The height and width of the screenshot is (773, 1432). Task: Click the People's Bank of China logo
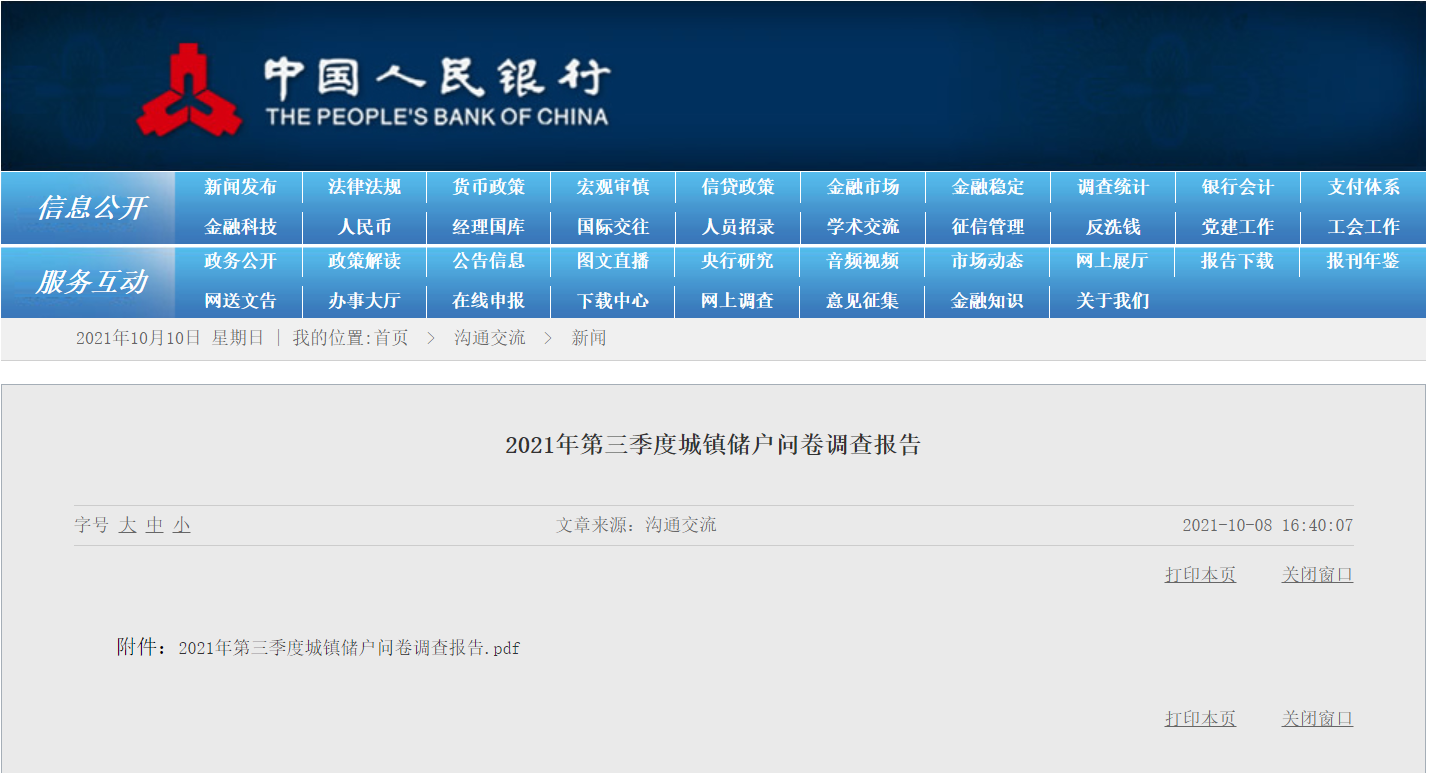(372, 90)
